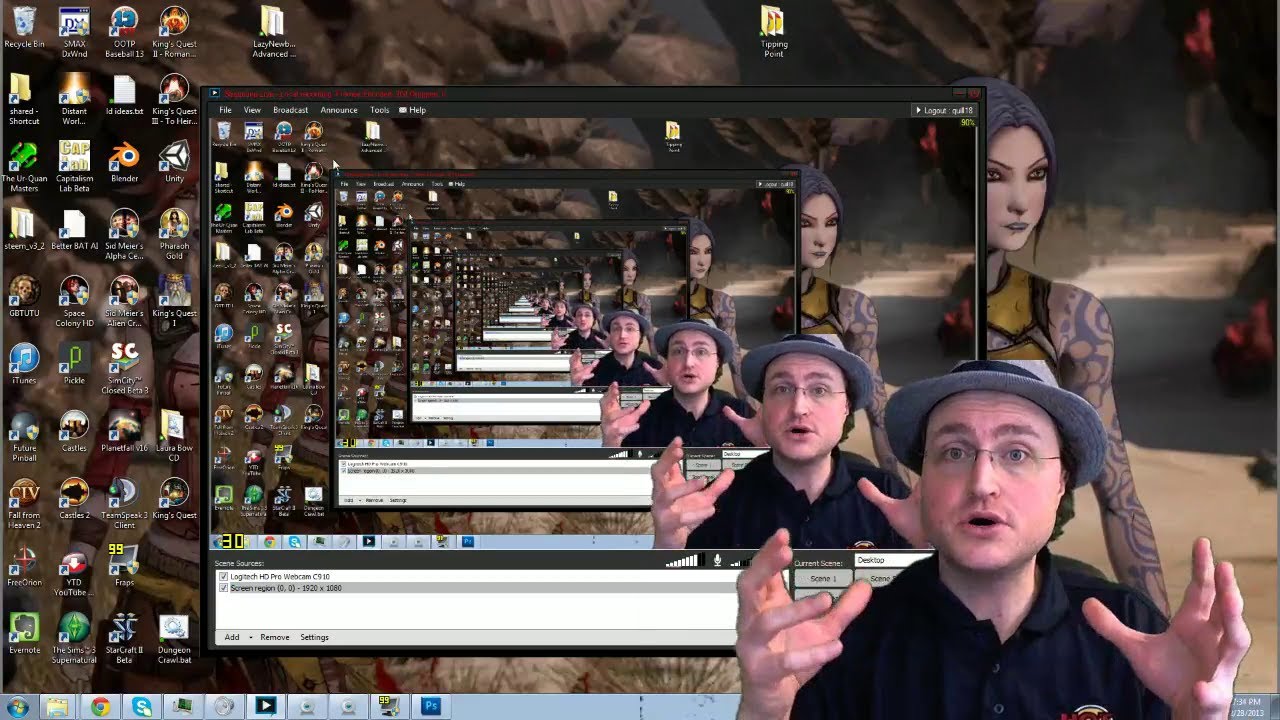Open Google Chrome from the taskbar
Screen dimensions: 1280x720
point(100,707)
